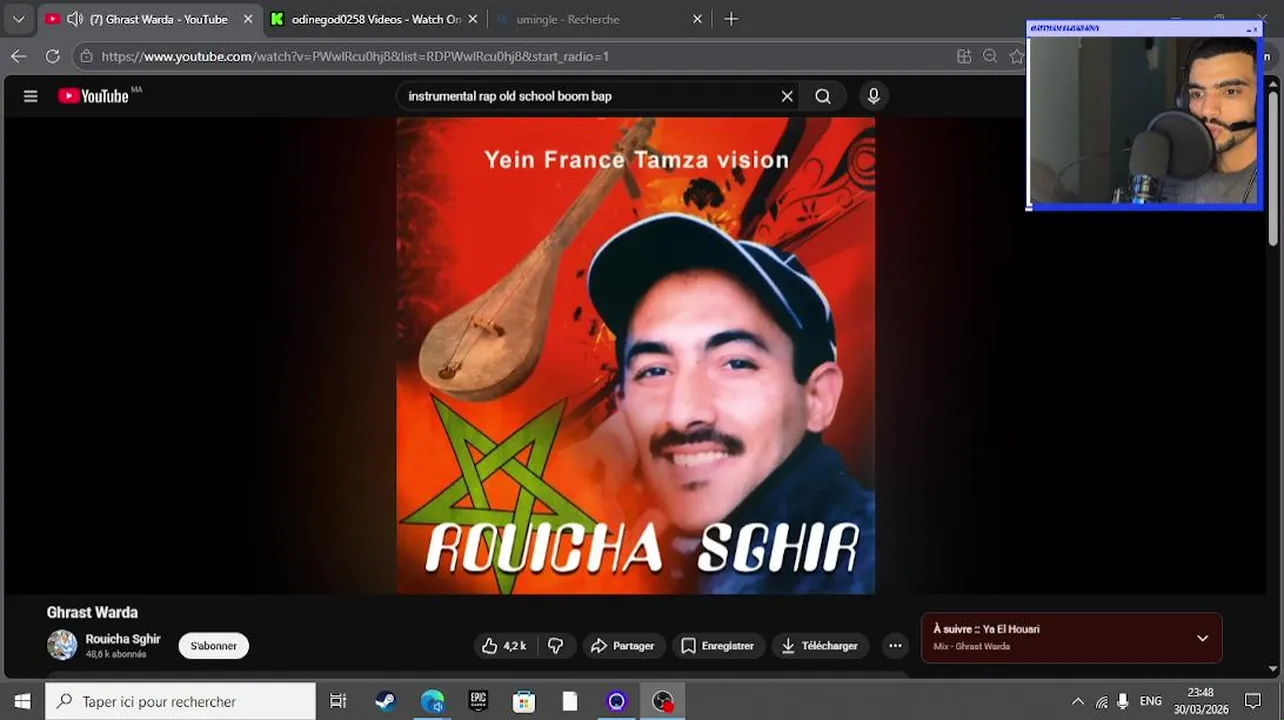The height and width of the screenshot is (720, 1284).
Task: Open Steam from the taskbar
Action: pyautogui.click(x=385, y=701)
